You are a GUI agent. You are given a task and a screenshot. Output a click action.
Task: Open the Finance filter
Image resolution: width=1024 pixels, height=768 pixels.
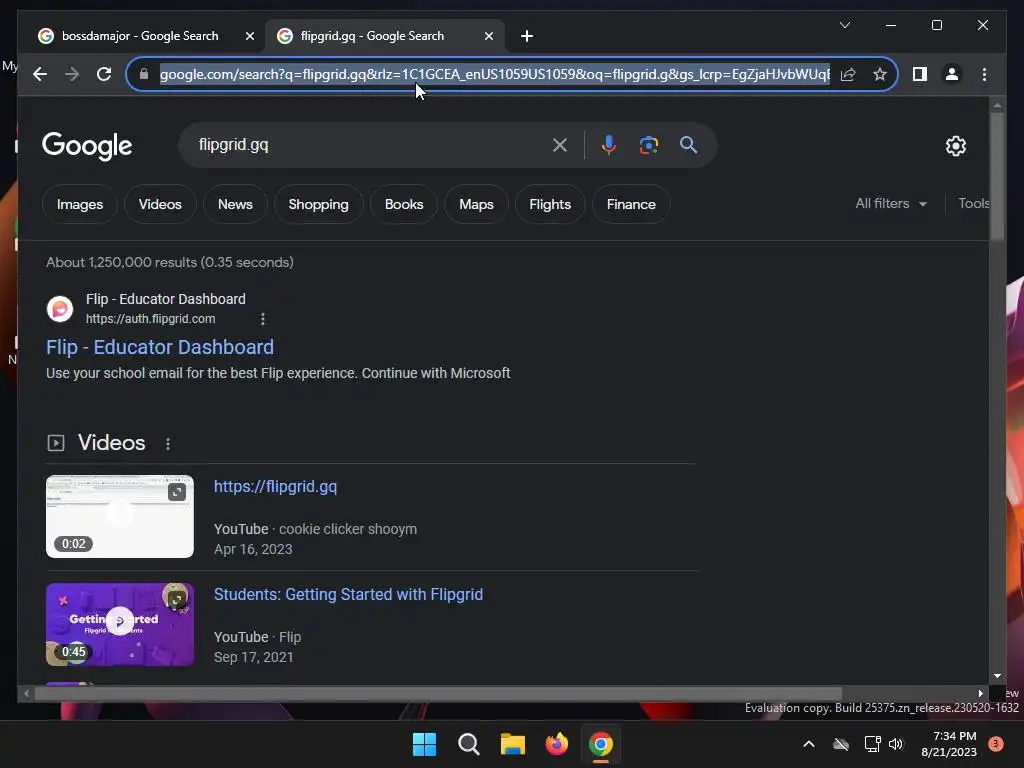631,204
